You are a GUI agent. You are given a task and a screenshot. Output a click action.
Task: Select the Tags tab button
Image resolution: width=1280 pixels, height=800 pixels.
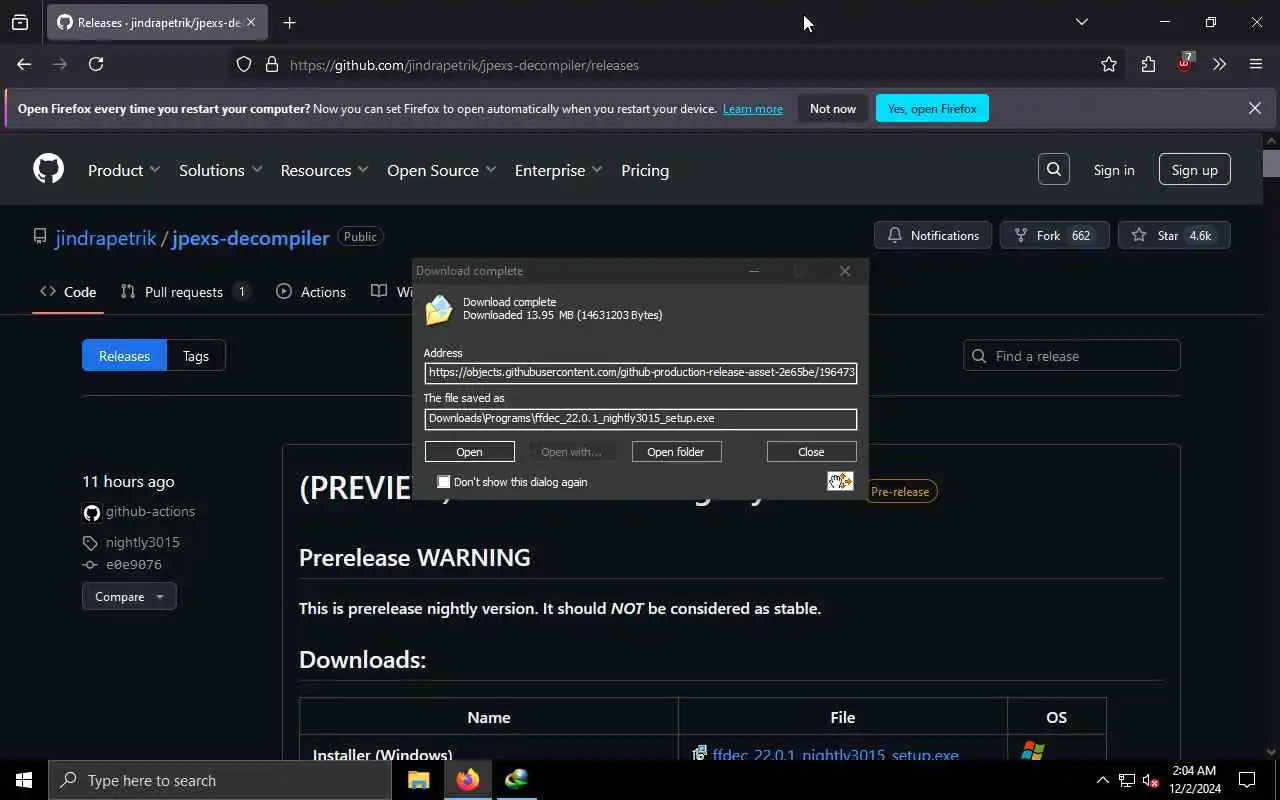coord(196,356)
